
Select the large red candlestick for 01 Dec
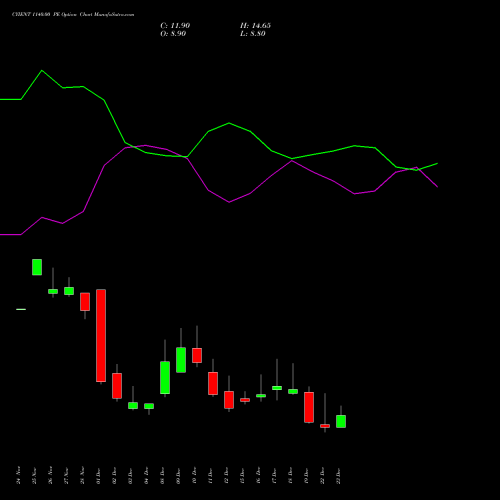point(101,335)
